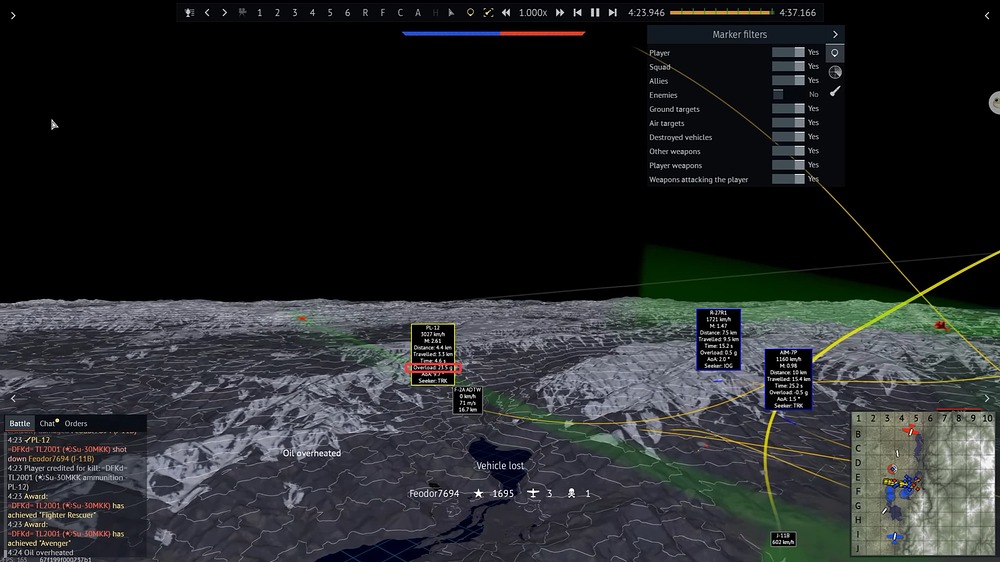Toggle the Player marker filter
The width and height of the screenshot is (1000, 562).
tap(788, 52)
